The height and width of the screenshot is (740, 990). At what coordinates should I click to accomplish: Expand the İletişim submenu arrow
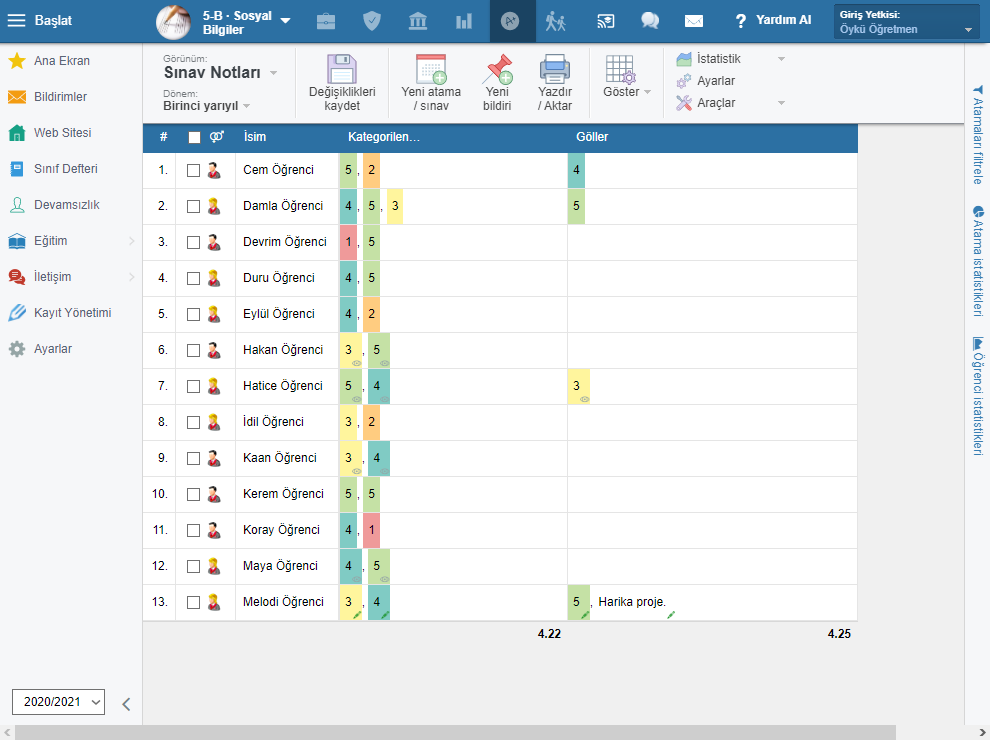[131, 277]
